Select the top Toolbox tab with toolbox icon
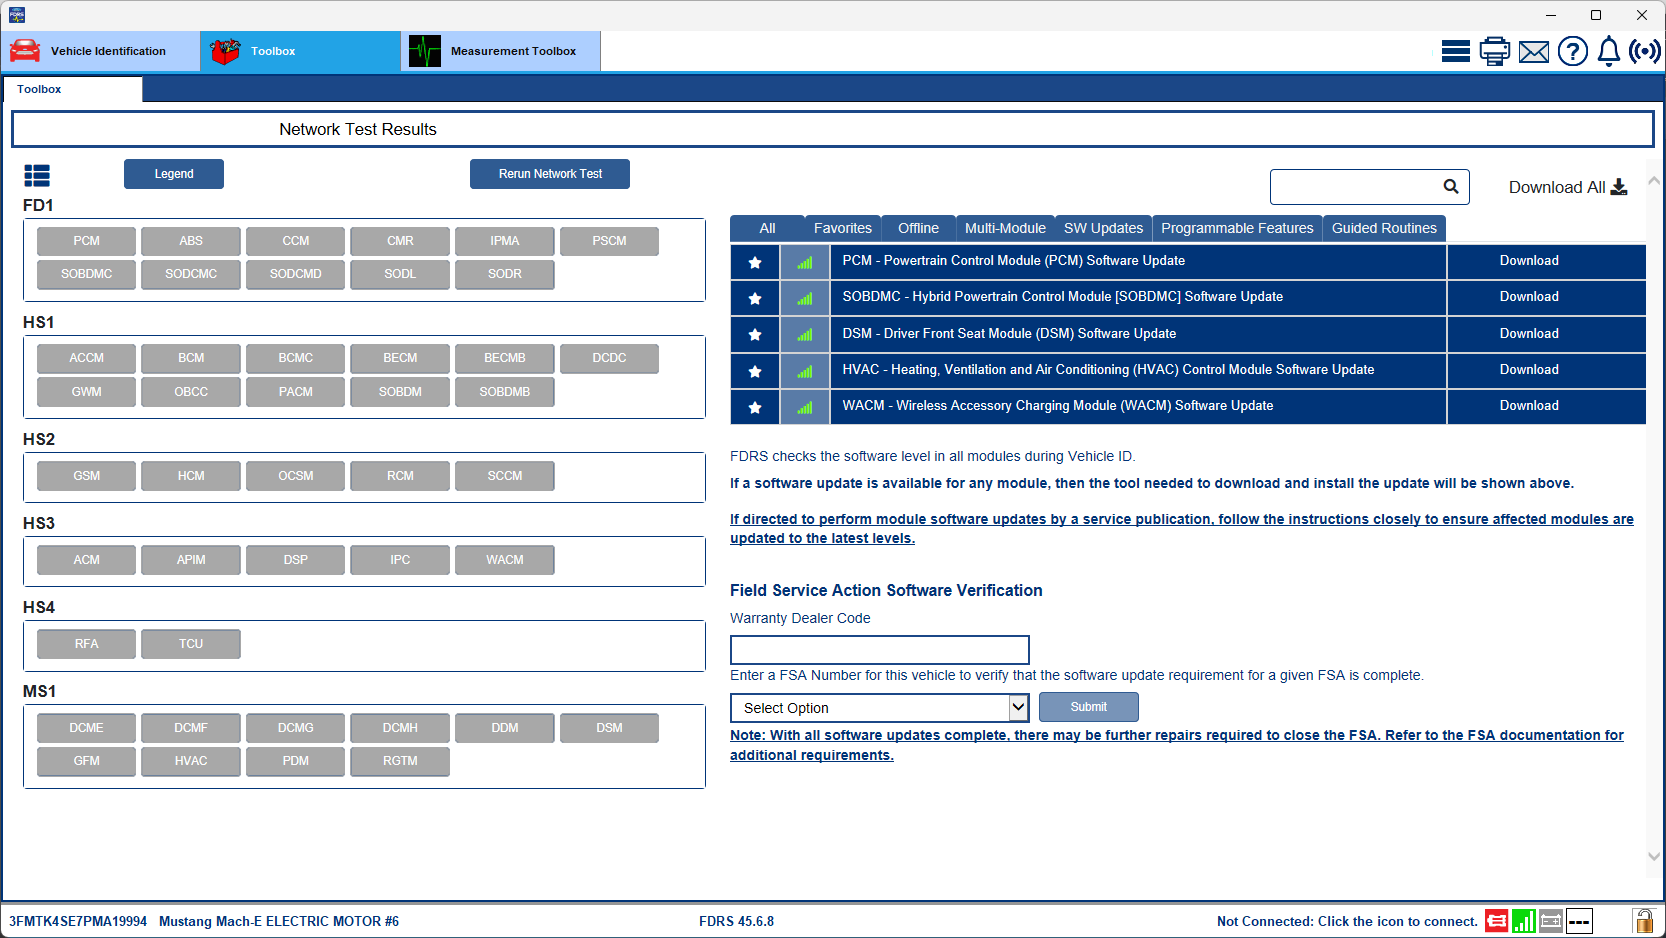This screenshot has width=1666, height=938. coord(300,51)
